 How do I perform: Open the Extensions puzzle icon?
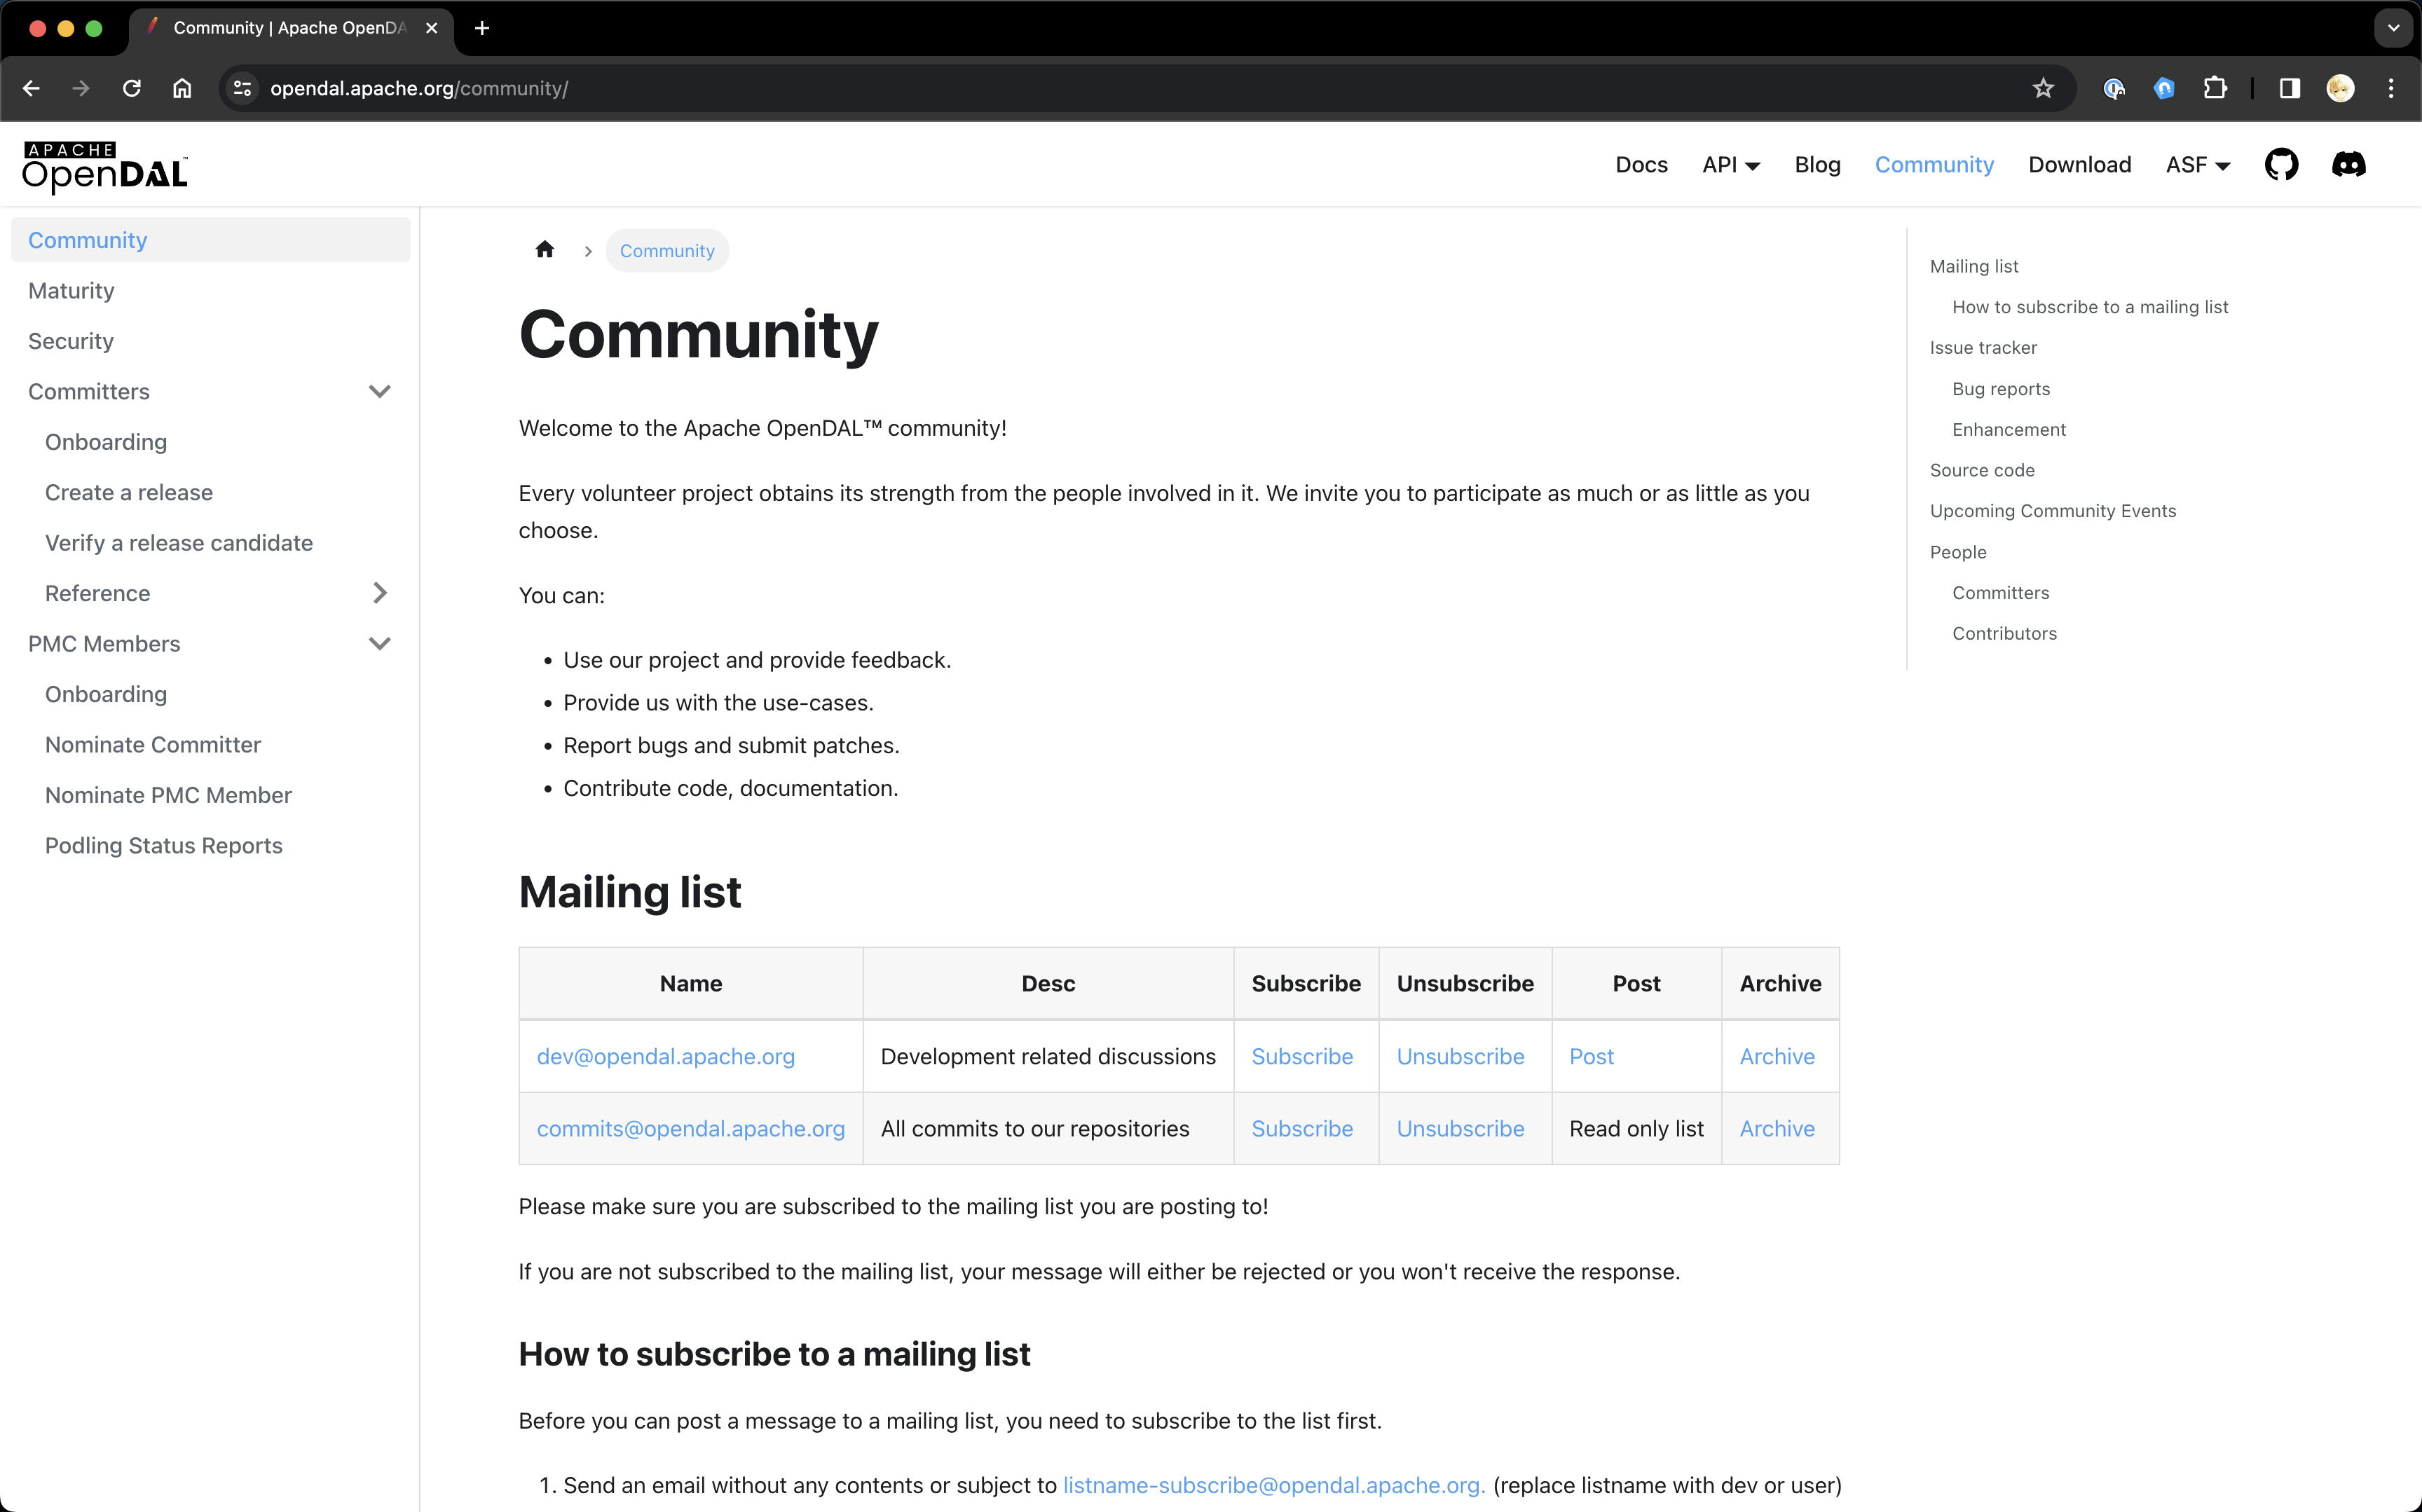coord(2215,88)
